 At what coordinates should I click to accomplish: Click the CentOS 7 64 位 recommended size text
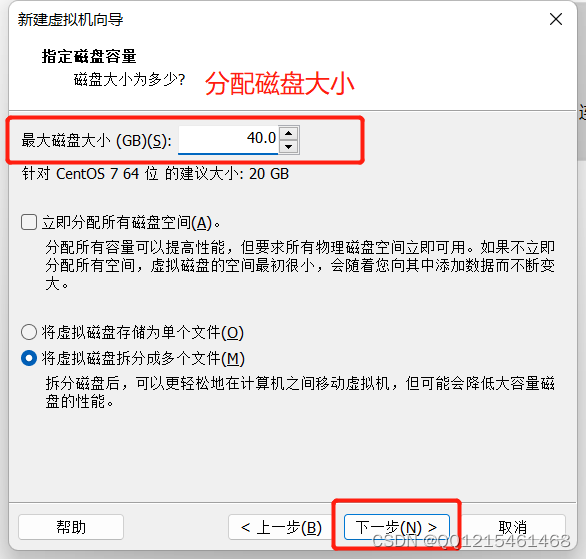(x=155, y=174)
